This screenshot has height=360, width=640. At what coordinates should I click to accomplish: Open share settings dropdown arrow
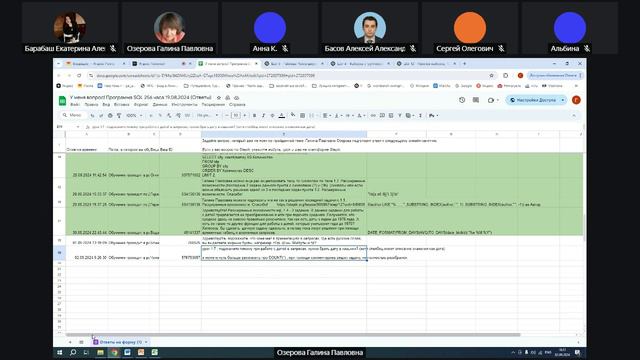[563, 100]
